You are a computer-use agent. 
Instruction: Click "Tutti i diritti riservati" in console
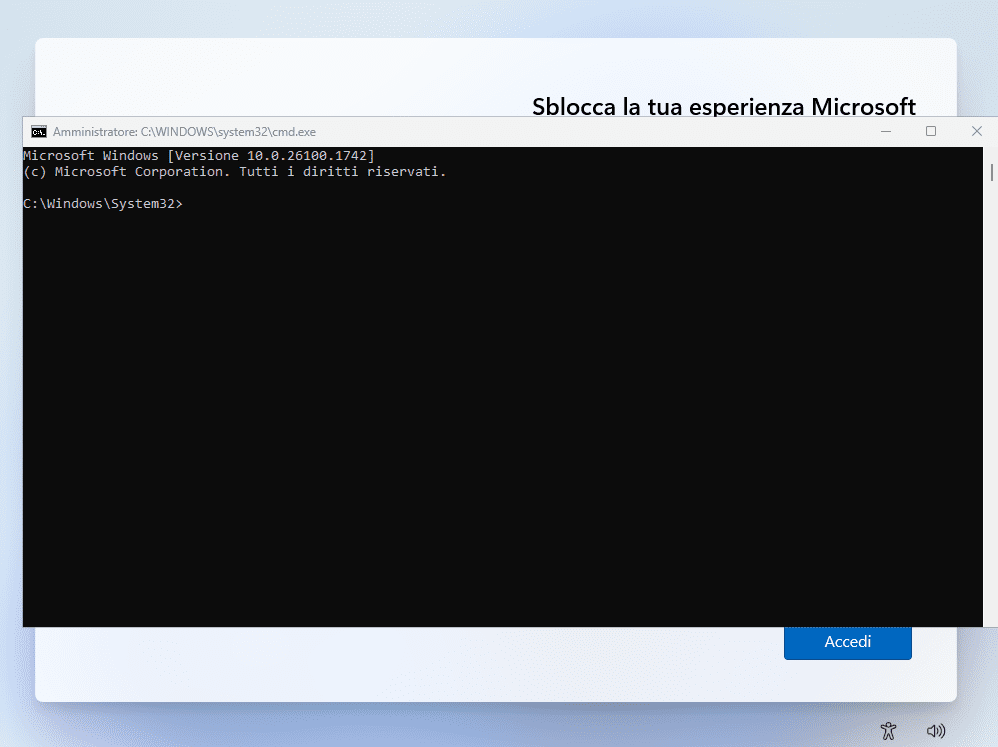pyautogui.click(x=342, y=171)
